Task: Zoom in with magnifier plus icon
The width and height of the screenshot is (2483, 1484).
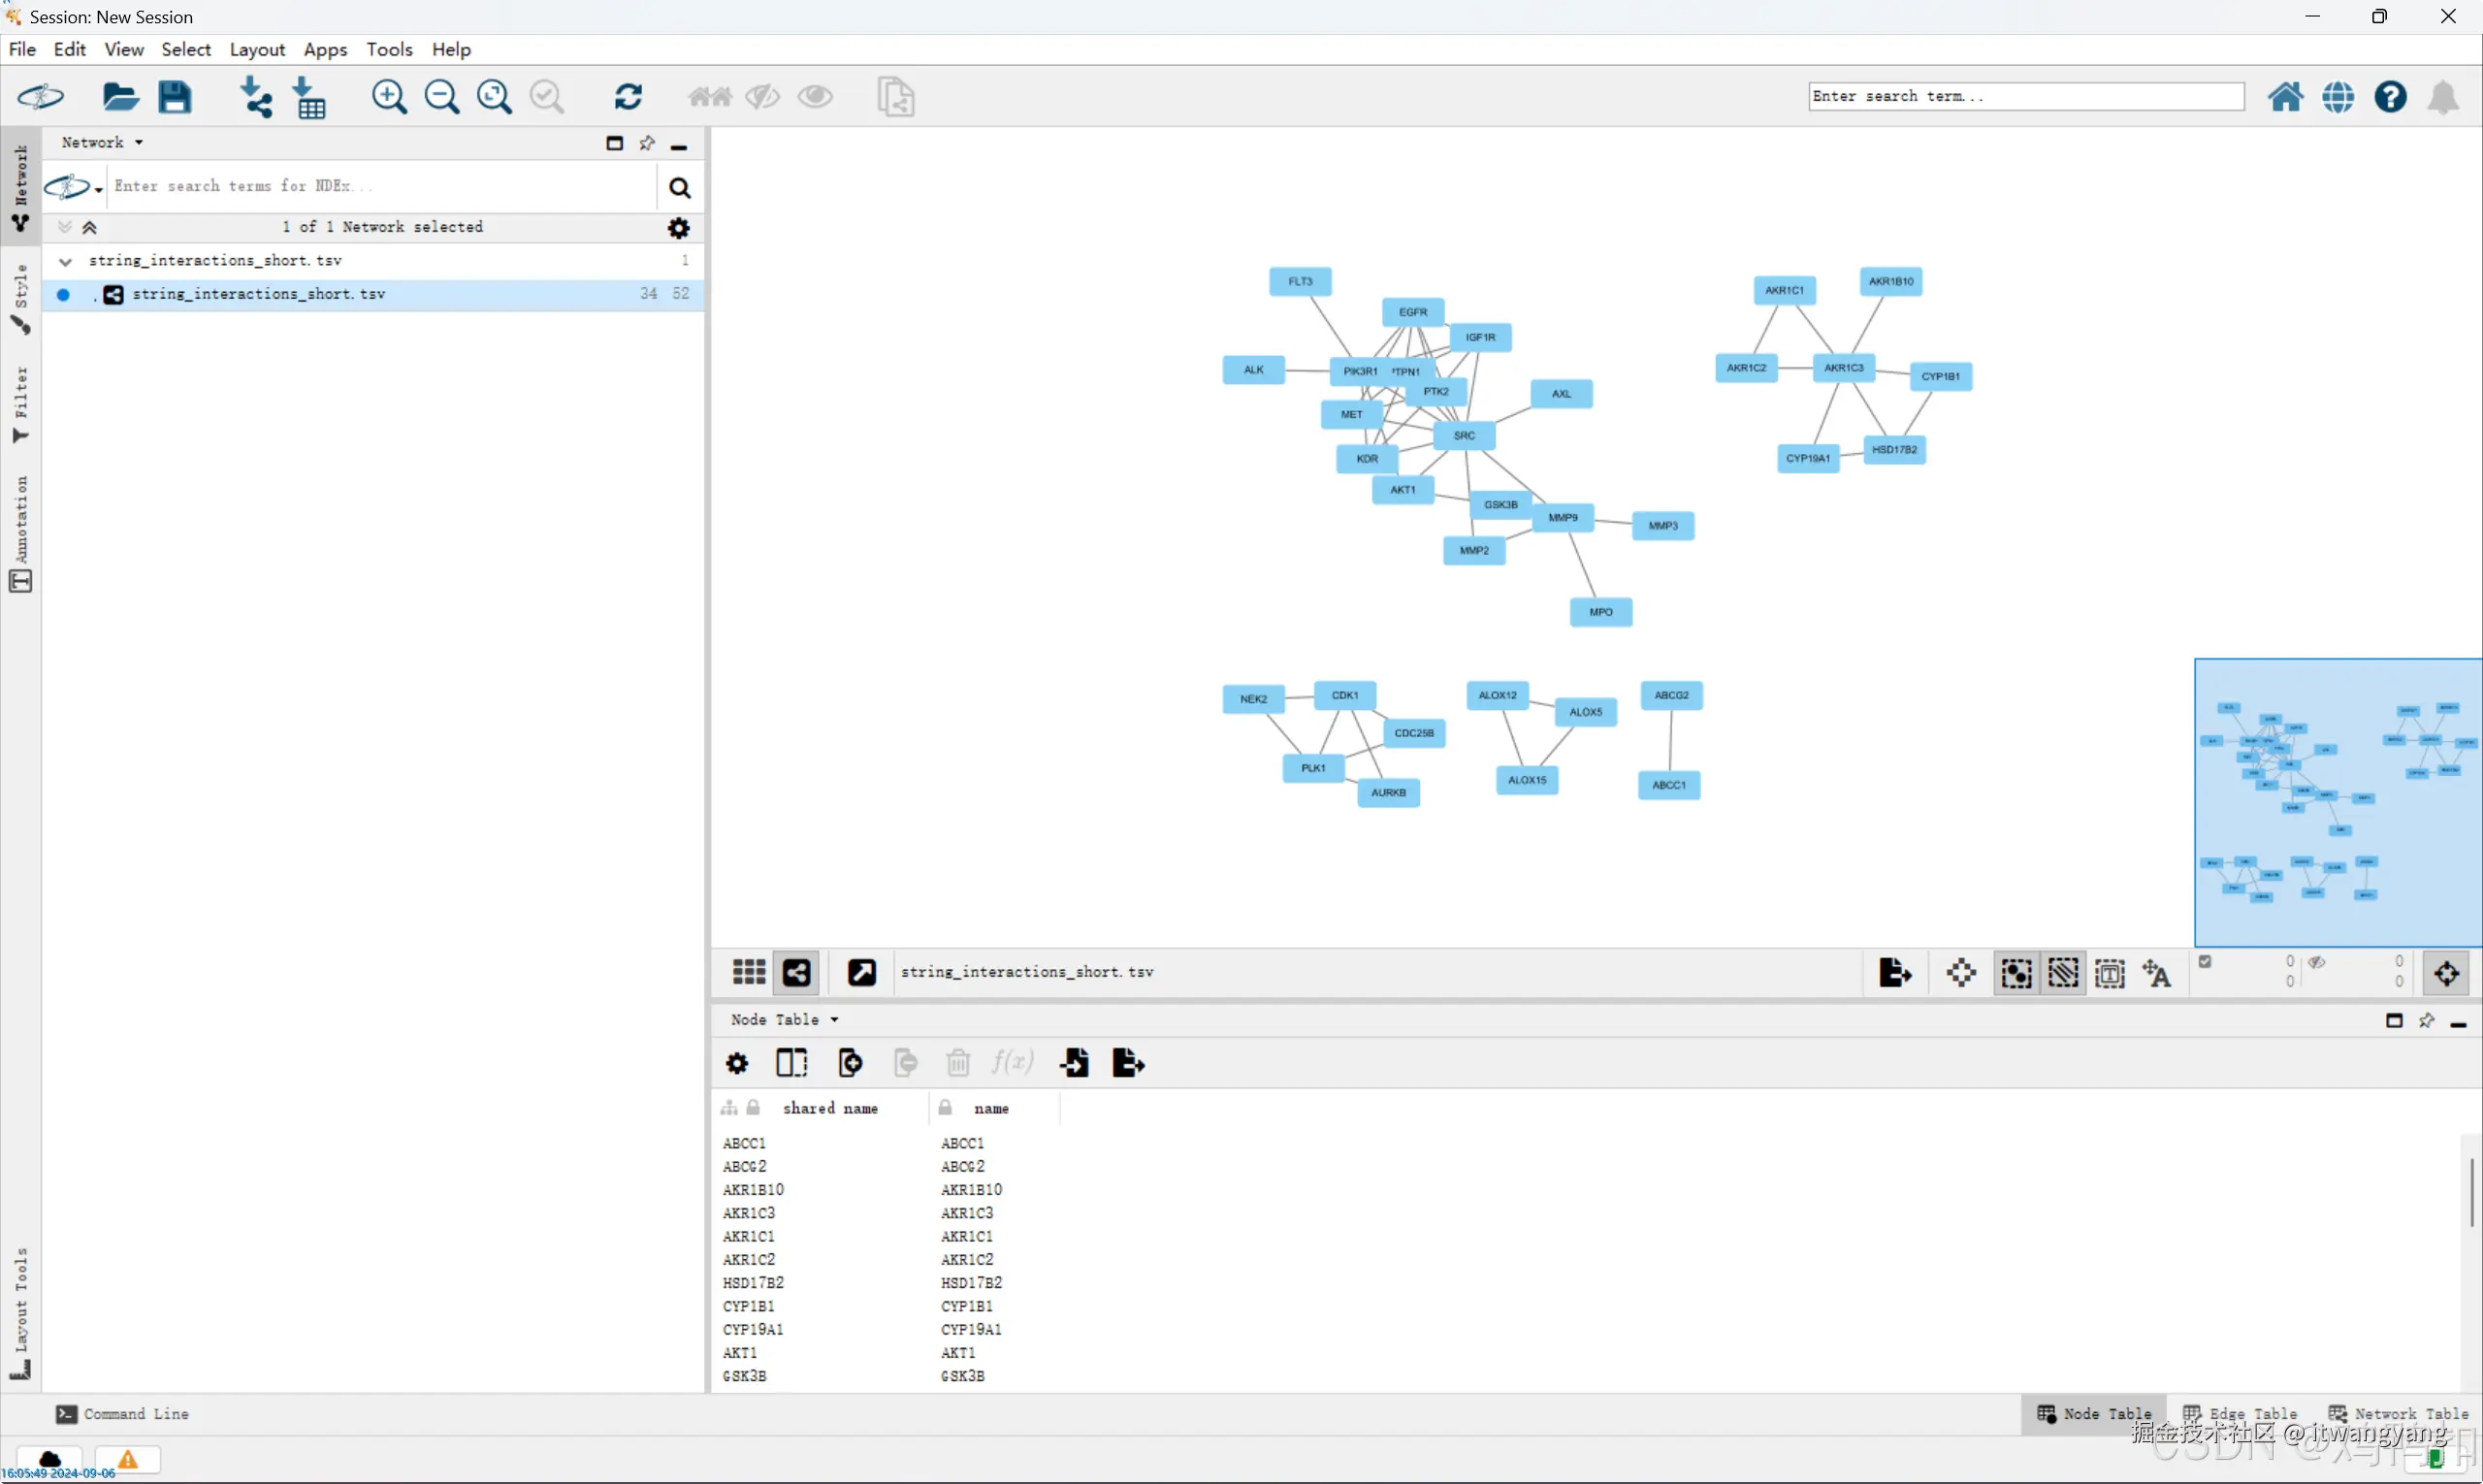Action: pyautogui.click(x=389, y=97)
